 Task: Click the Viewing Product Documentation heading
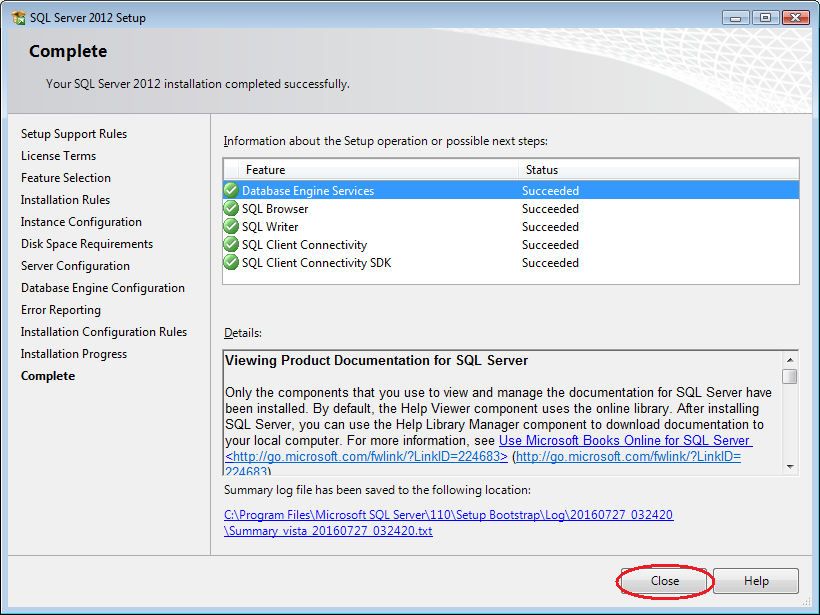coord(376,360)
